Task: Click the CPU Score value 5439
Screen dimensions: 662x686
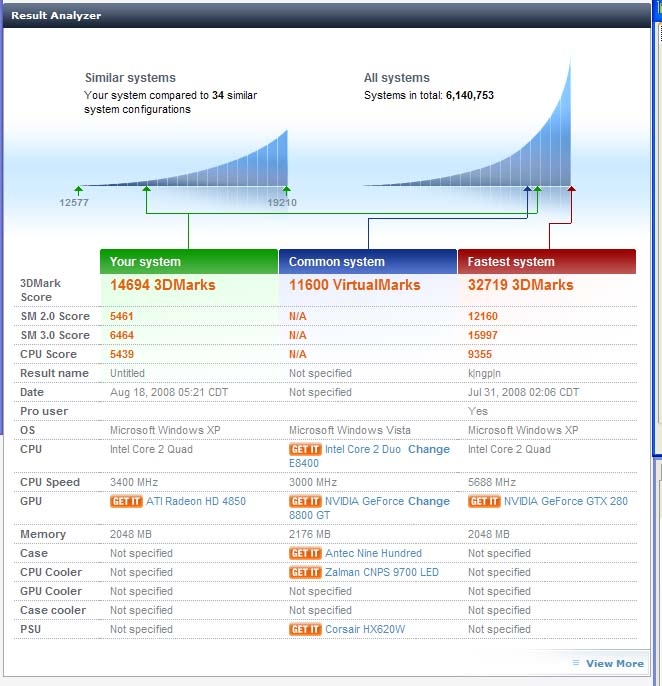Action: [x=122, y=354]
